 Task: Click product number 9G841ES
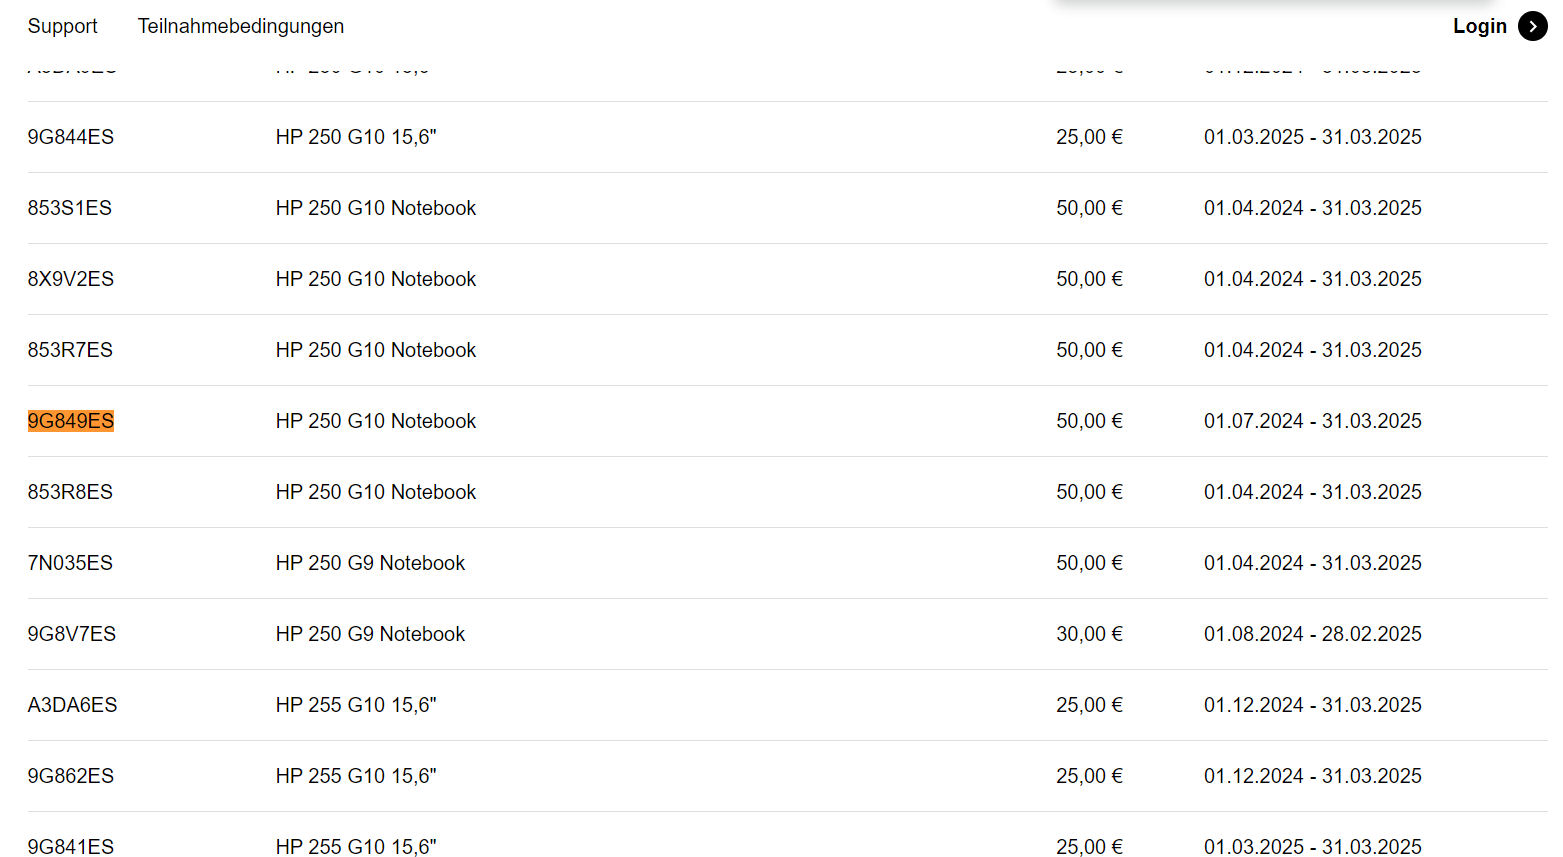71,846
